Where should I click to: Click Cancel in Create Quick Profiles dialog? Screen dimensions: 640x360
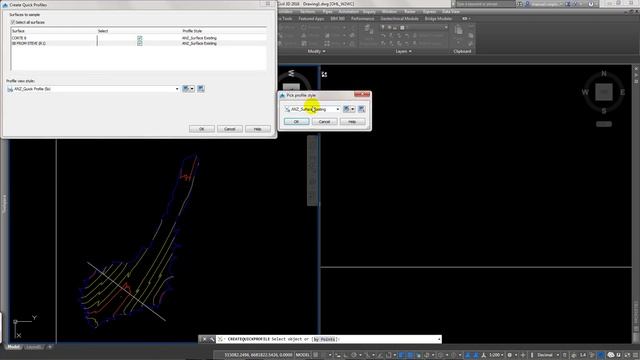[x=230, y=129]
